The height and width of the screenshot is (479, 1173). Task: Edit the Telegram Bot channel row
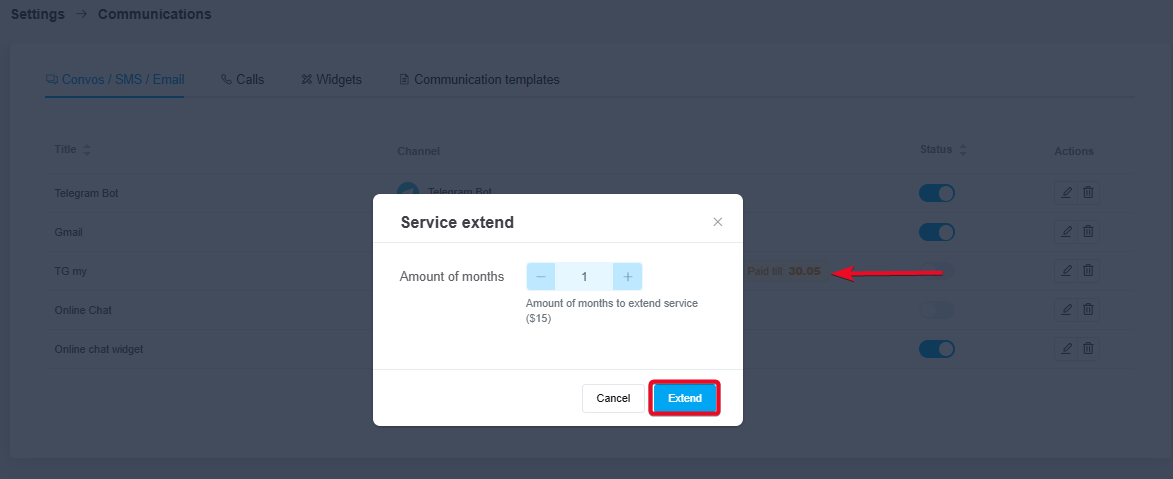1066,193
